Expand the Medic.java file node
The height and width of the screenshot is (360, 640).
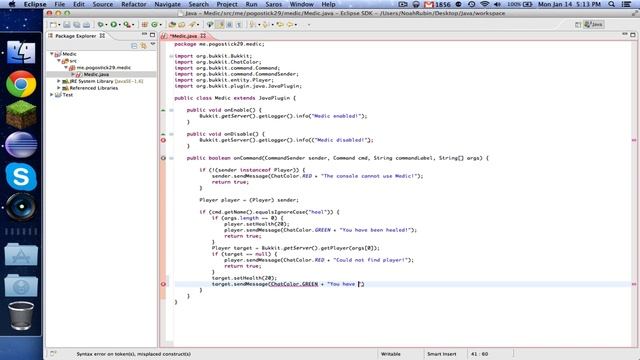[73, 74]
